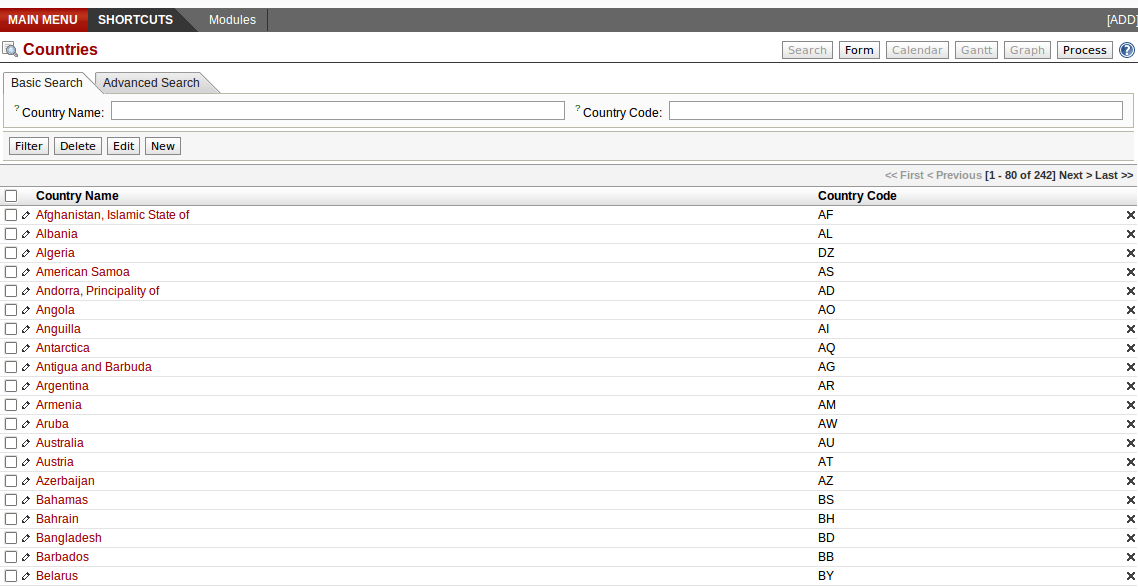Image resolution: width=1138 pixels, height=587 pixels.
Task: Check the checkbox for American Samoa
Action: click(11, 272)
